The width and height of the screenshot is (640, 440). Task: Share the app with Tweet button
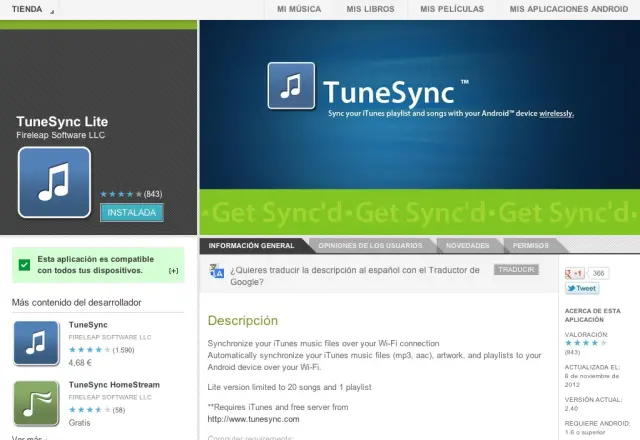point(582,288)
